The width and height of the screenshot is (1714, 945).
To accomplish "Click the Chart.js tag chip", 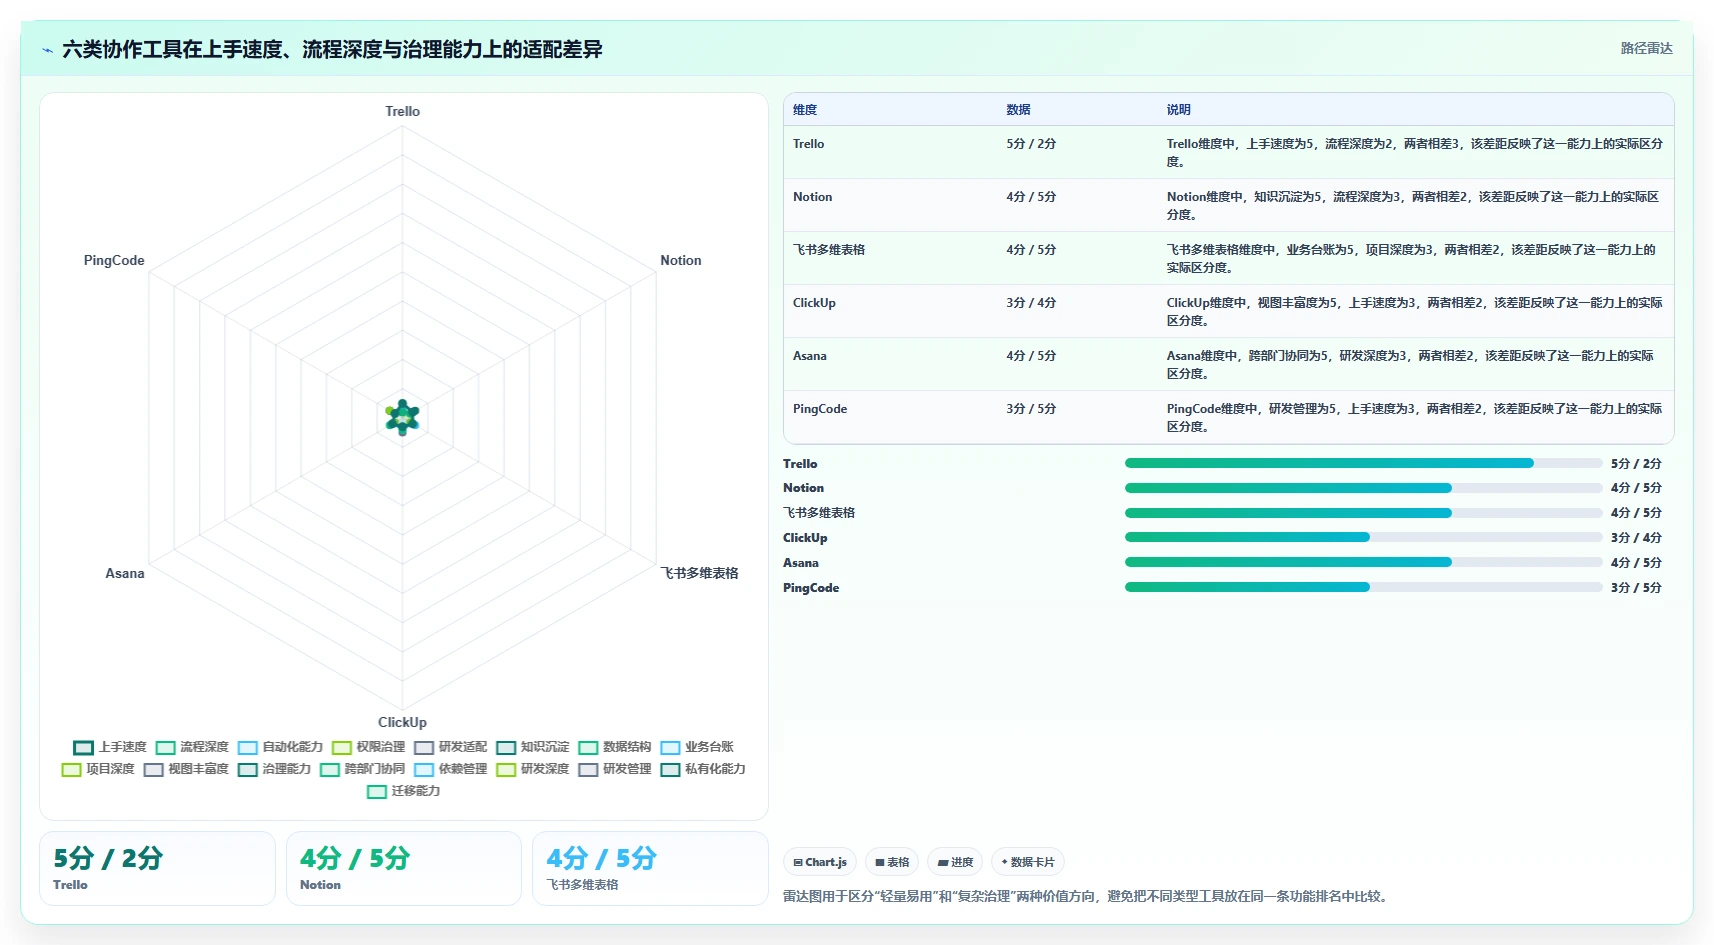I will point(820,862).
